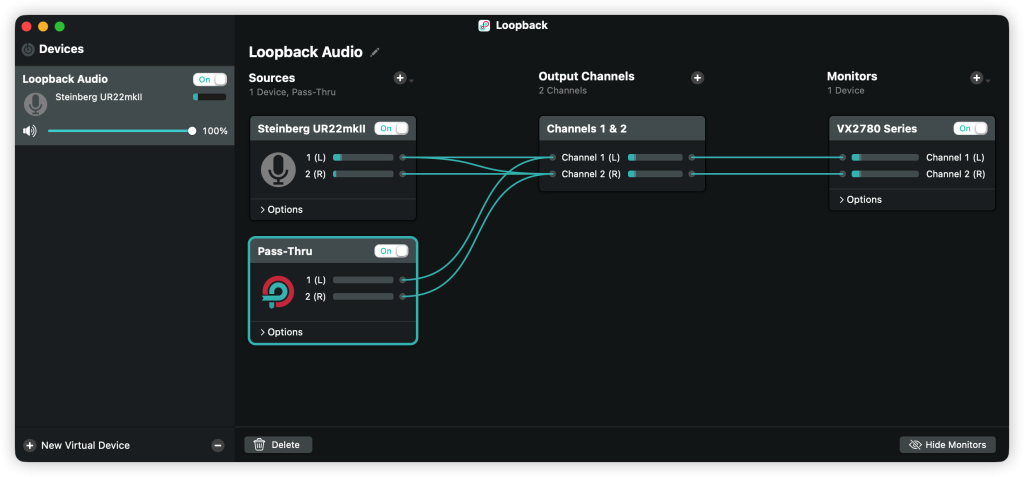Image resolution: width=1024 pixels, height=477 pixels.
Task: Click the Delete button
Action: [278, 445]
